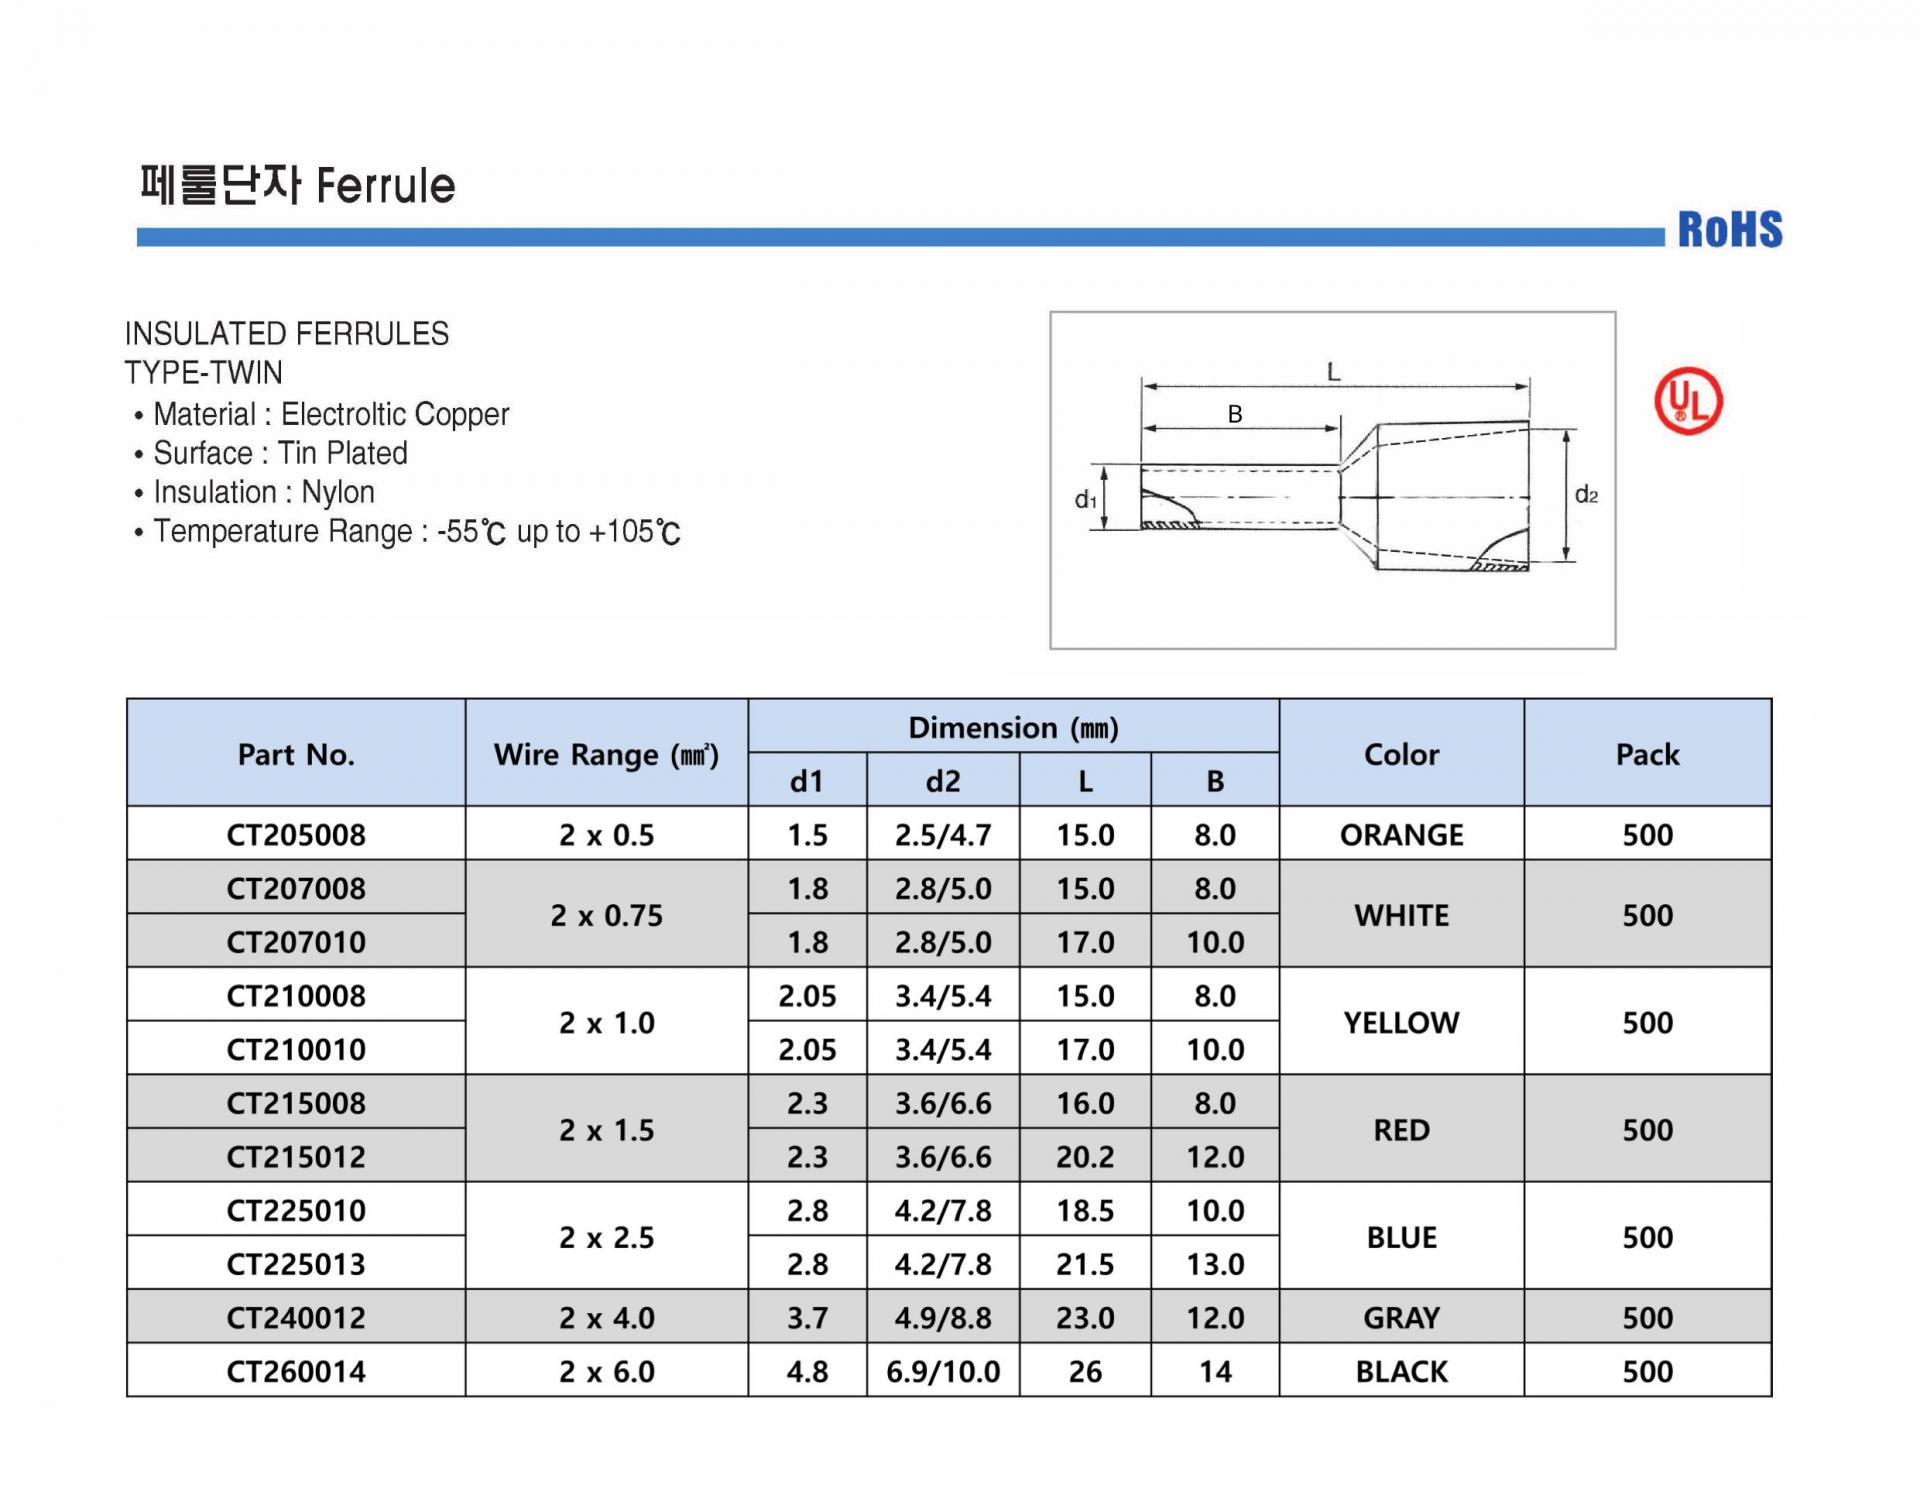Image resolution: width=1920 pixels, height=1509 pixels.
Task: Click B value '13.0' for CT225013
Action: 1215,1263
